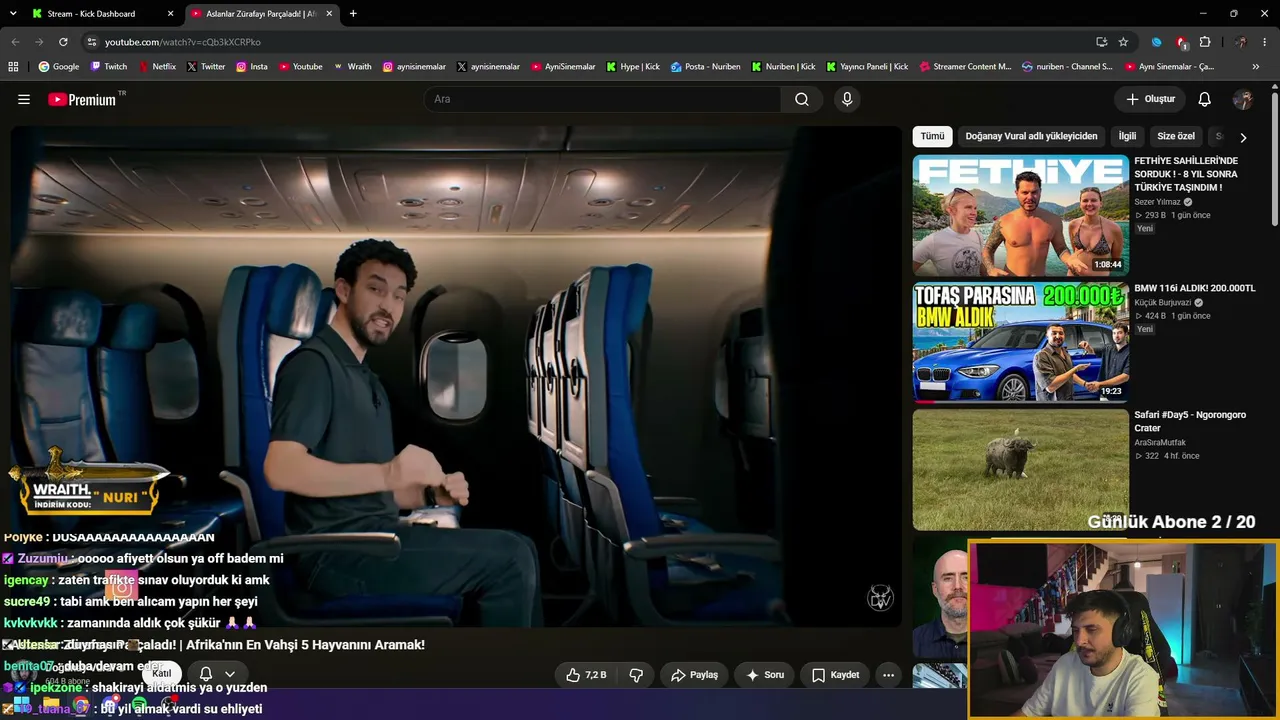Open FETHİYE SAHİLLERİ'NDE SORDUK video title

click(1186, 174)
